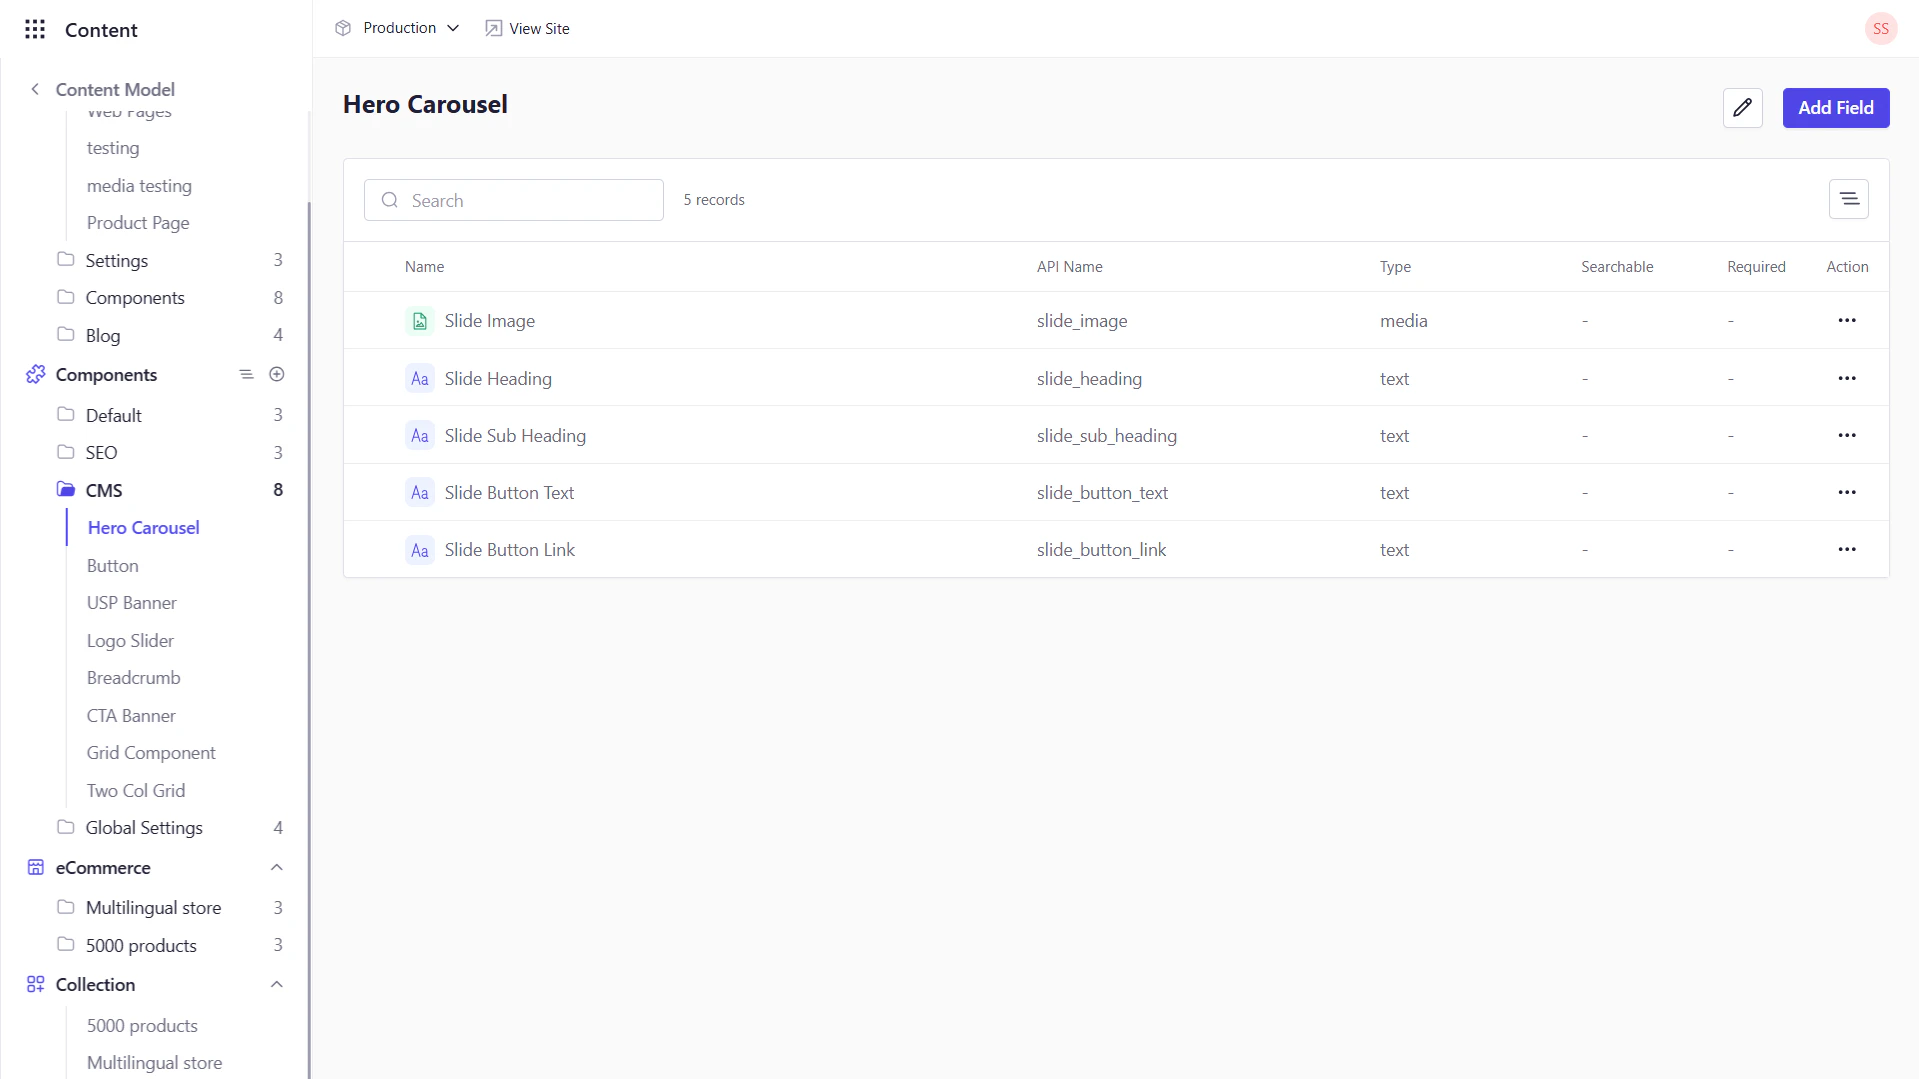Collapse the eCommerce section
Screen dimensions: 1919x1079
(x=277, y=867)
